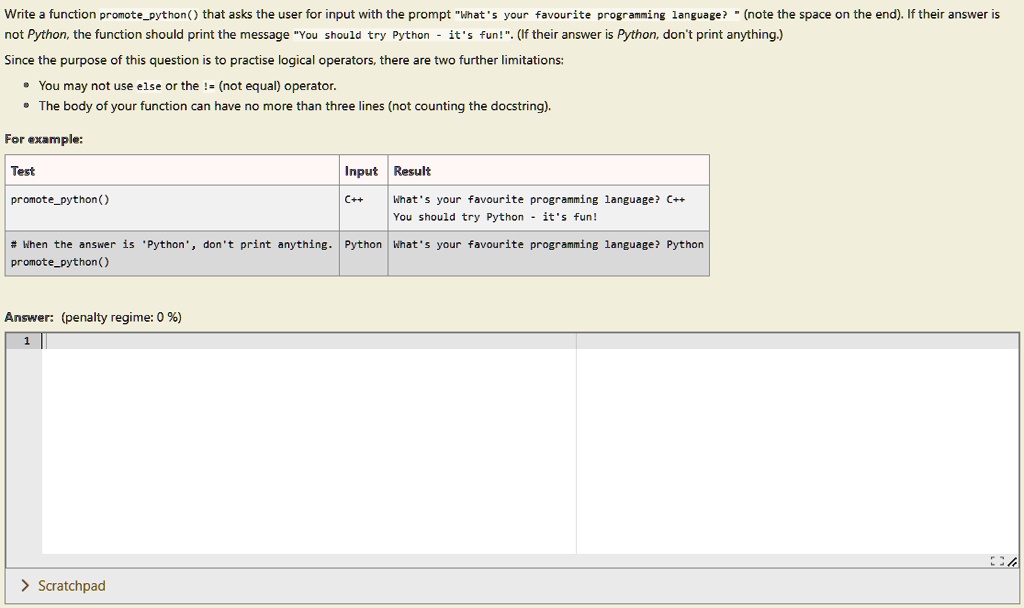
Task: Click the fullscreen expand icon below the editor
Action: pyautogui.click(x=997, y=561)
